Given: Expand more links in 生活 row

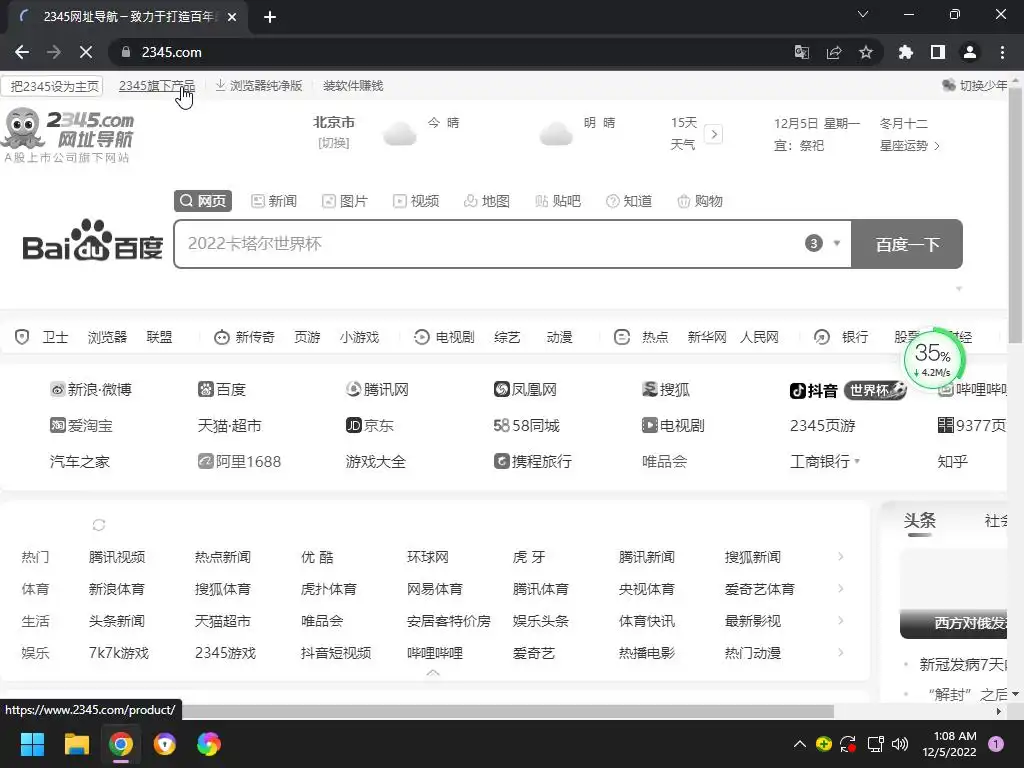Looking at the screenshot, I should coord(840,621).
